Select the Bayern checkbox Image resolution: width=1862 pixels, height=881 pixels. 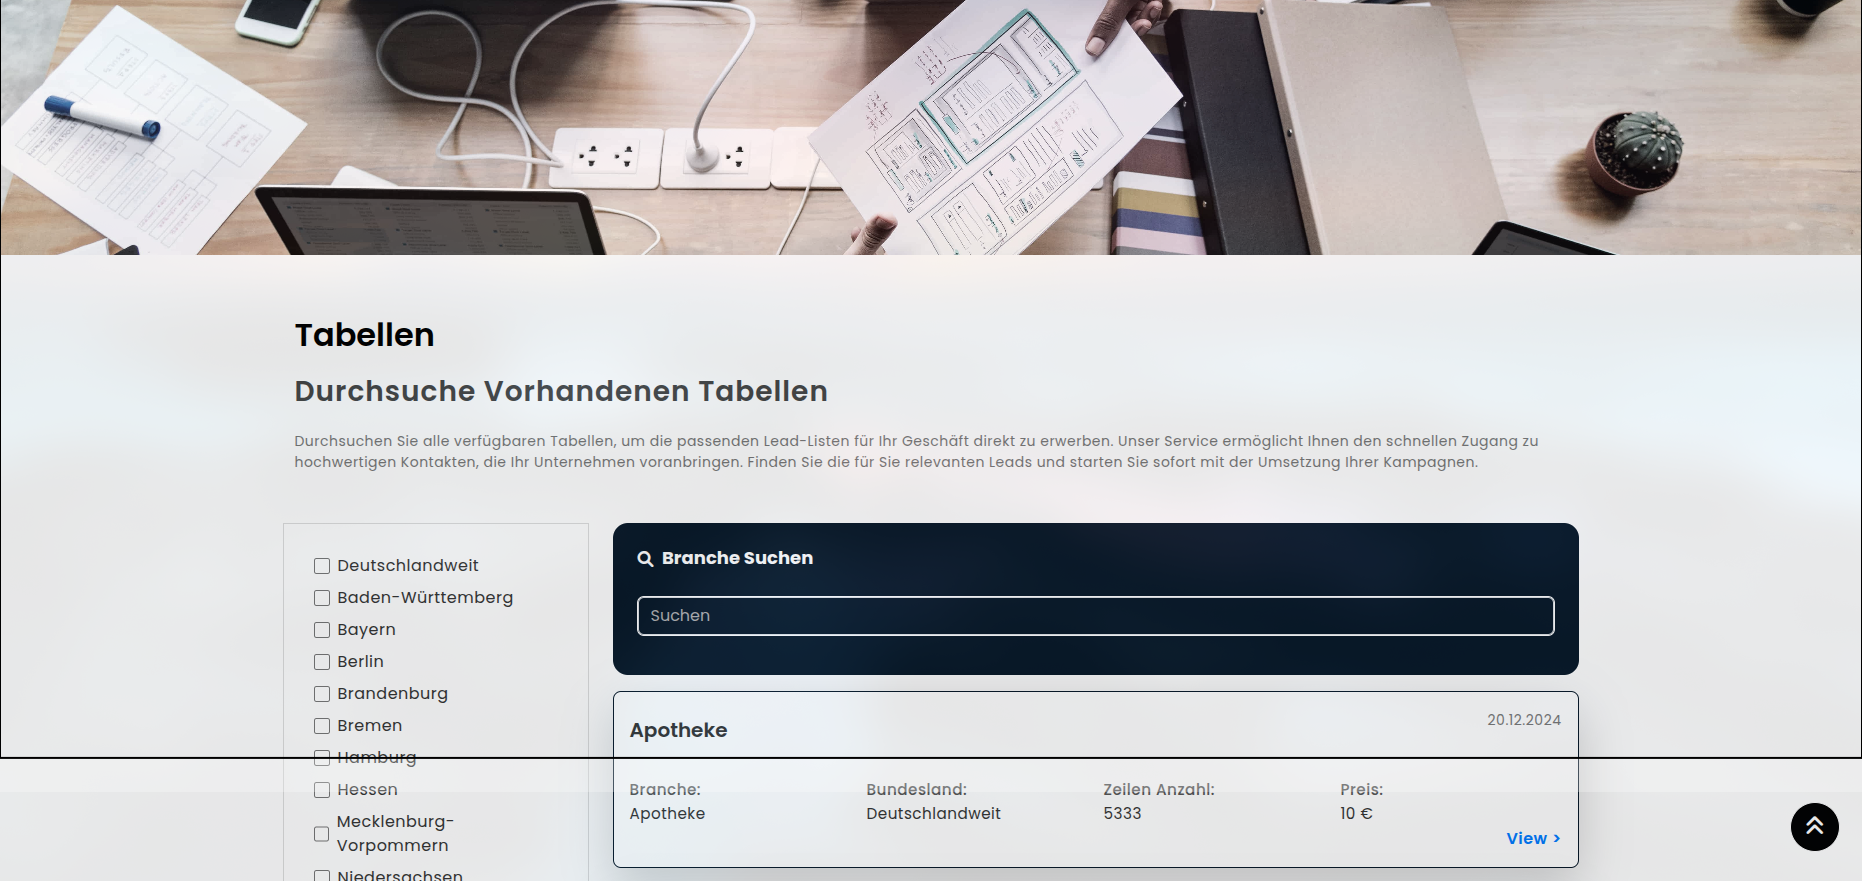coord(322,630)
